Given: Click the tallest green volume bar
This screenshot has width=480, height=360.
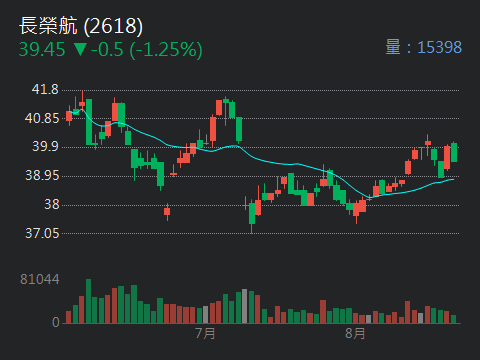Looking at the screenshot, I should 88,301.
